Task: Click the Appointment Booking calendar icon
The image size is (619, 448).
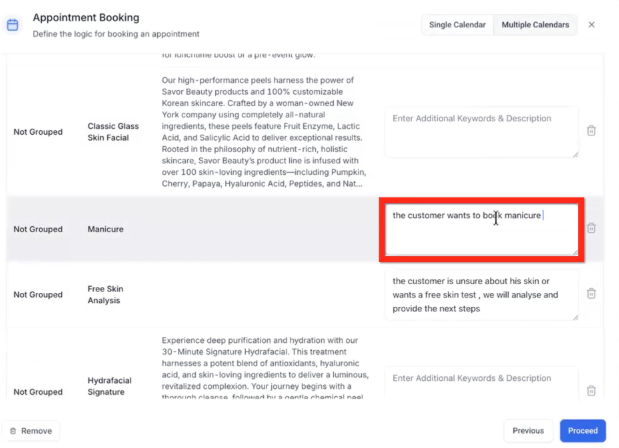Action: tap(13, 24)
